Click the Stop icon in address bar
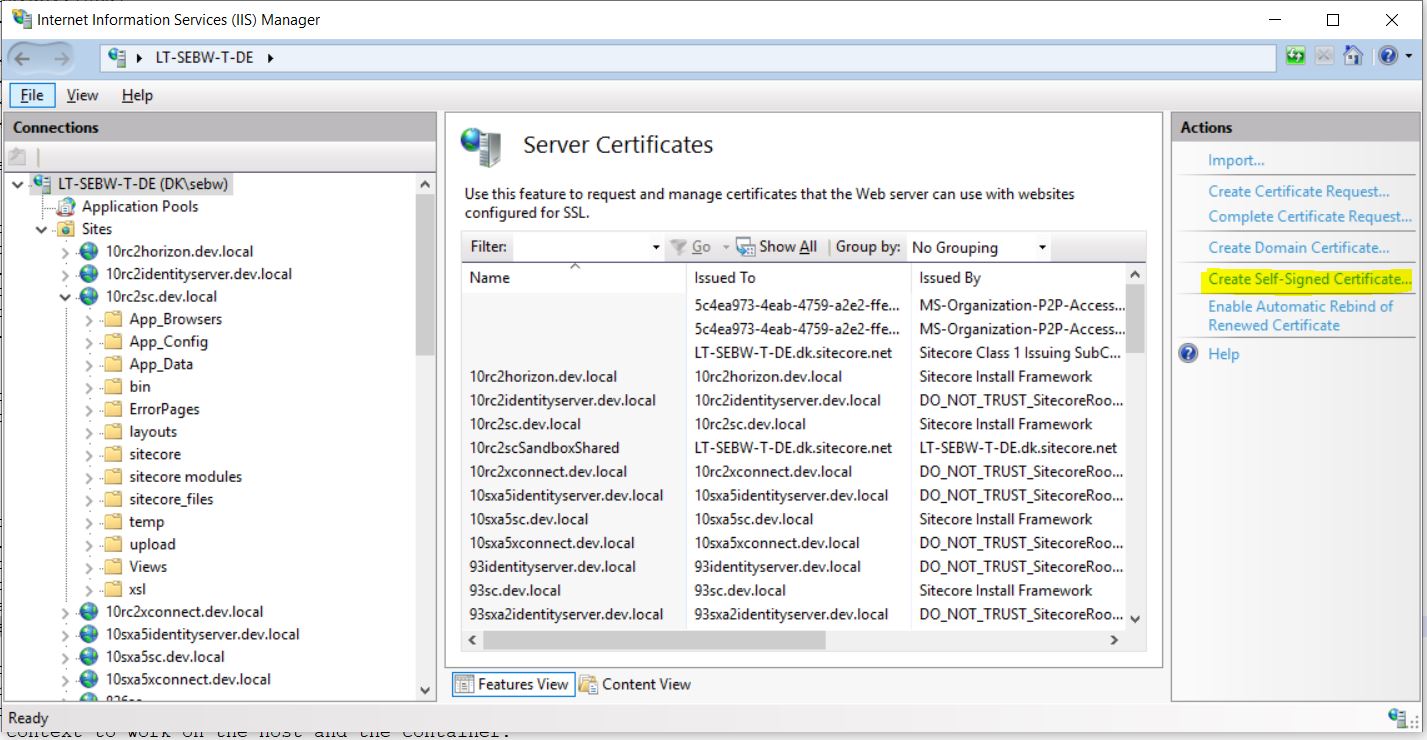Screen dimensions: 1427x740 (x=1324, y=56)
